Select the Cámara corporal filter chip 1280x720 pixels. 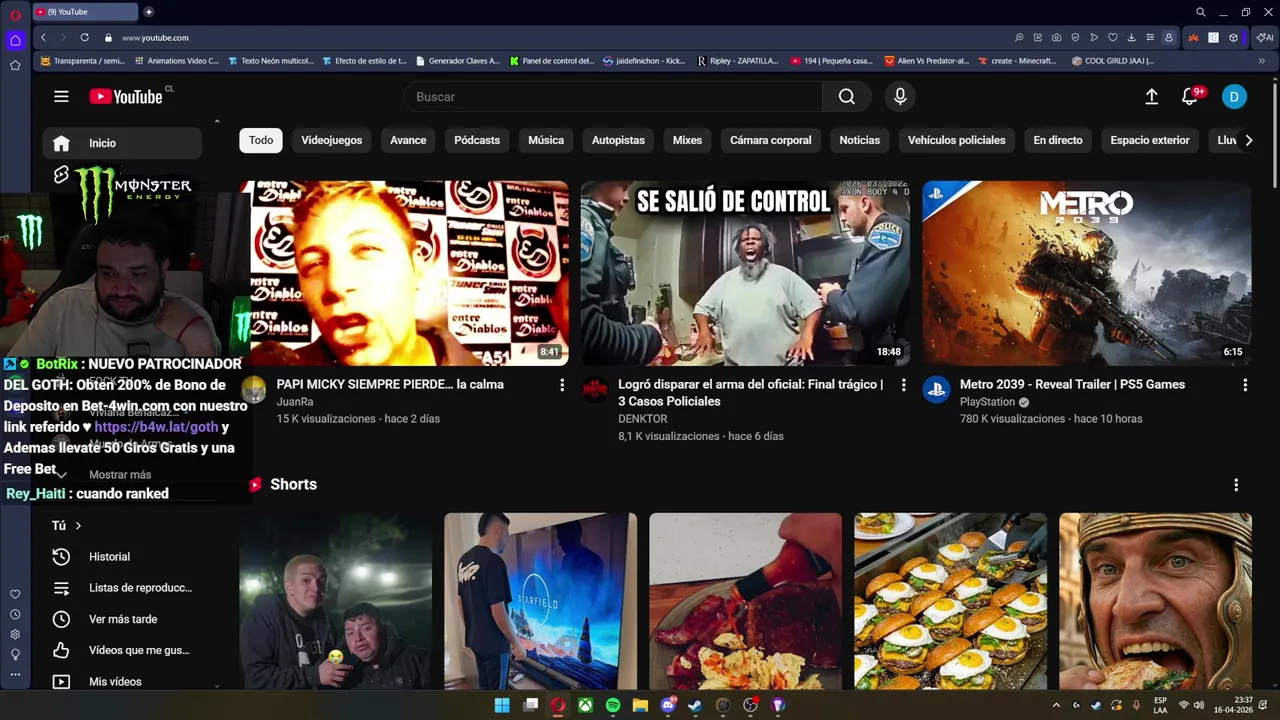tap(771, 140)
